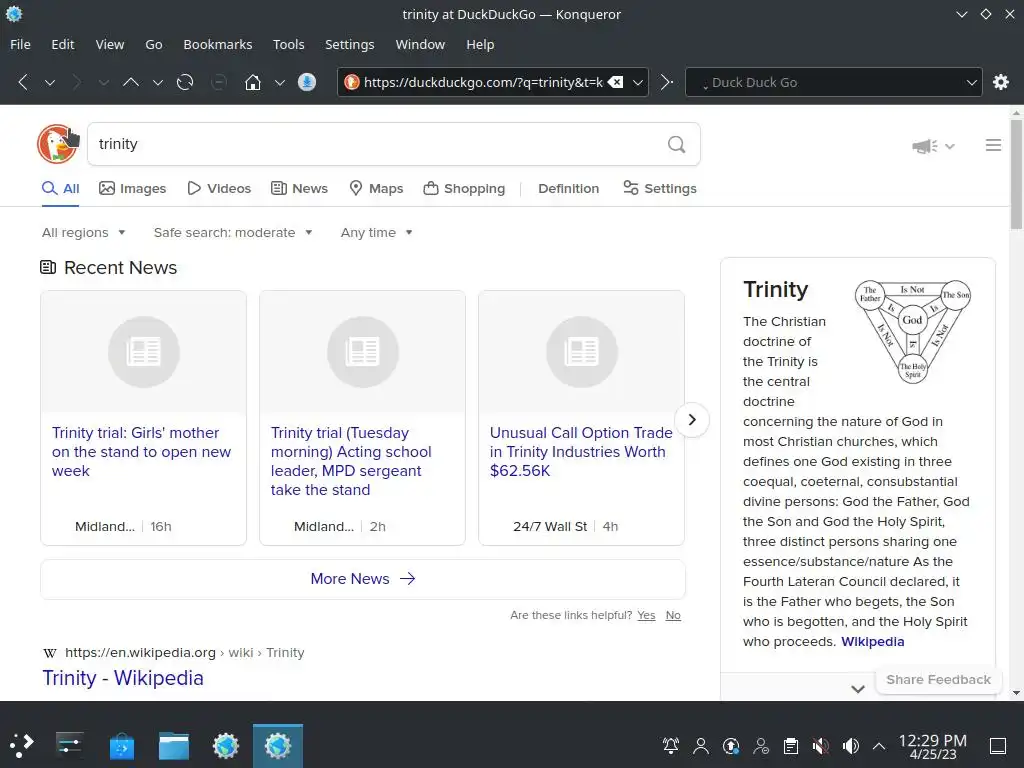Click No for links helpful
1024x768 pixels.
point(673,615)
